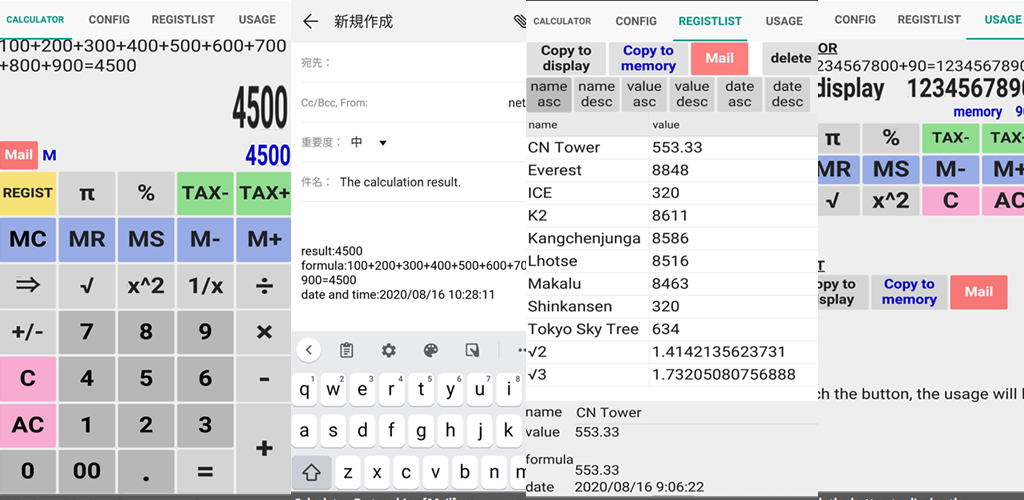
Task: Open USAGE tab in the registlist screen
Action: pyautogui.click(x=784, y=21)
